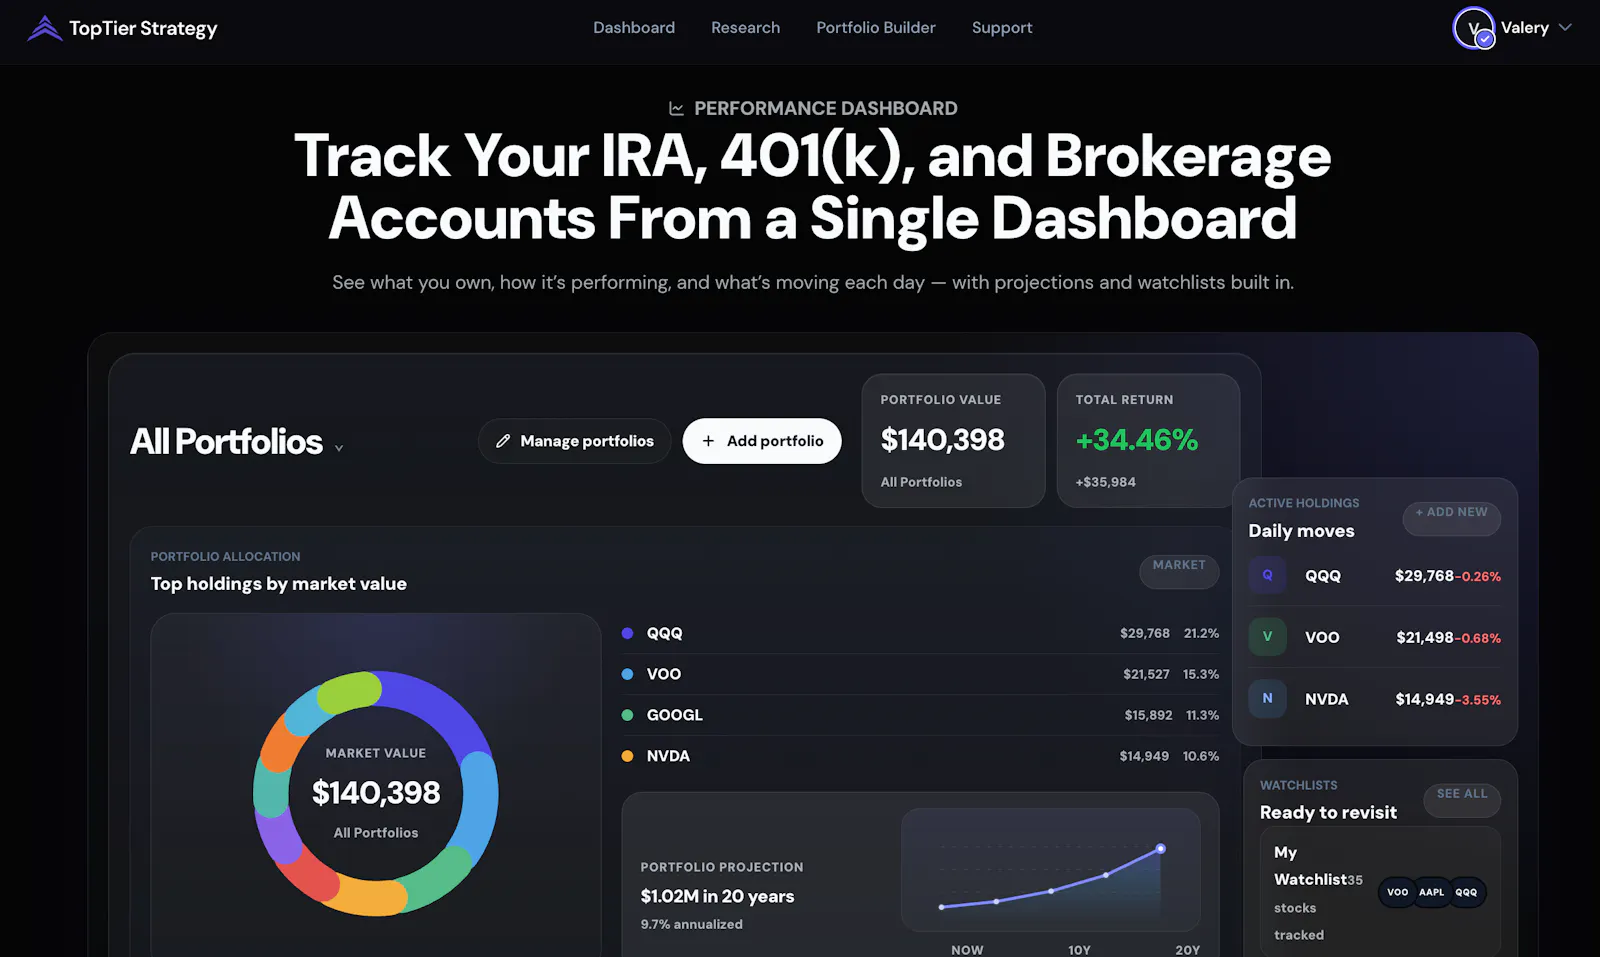The width and height of the screenshot is (1600, 957).
Task: Click Add New in Daily moves
Action: pyautogui.click(x=1451, y=518)
